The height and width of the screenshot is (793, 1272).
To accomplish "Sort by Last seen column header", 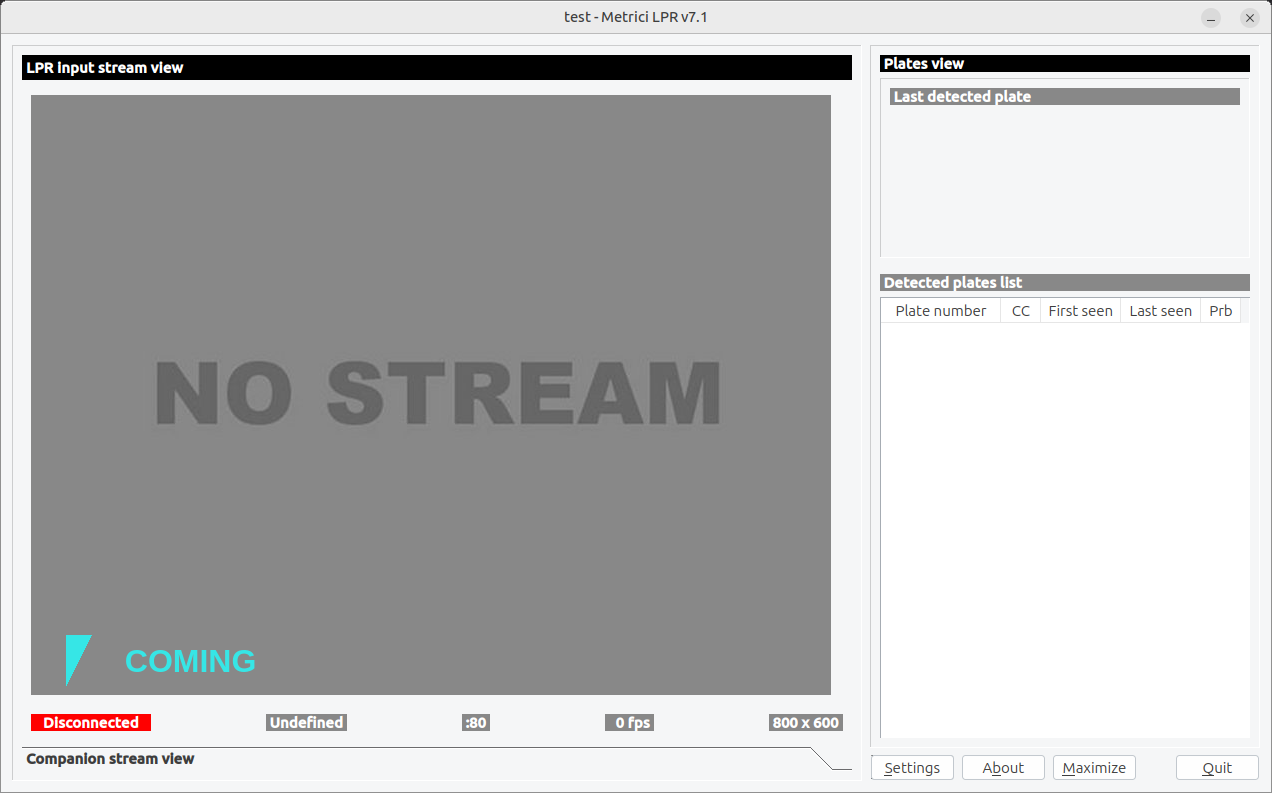I will 1161,310.
